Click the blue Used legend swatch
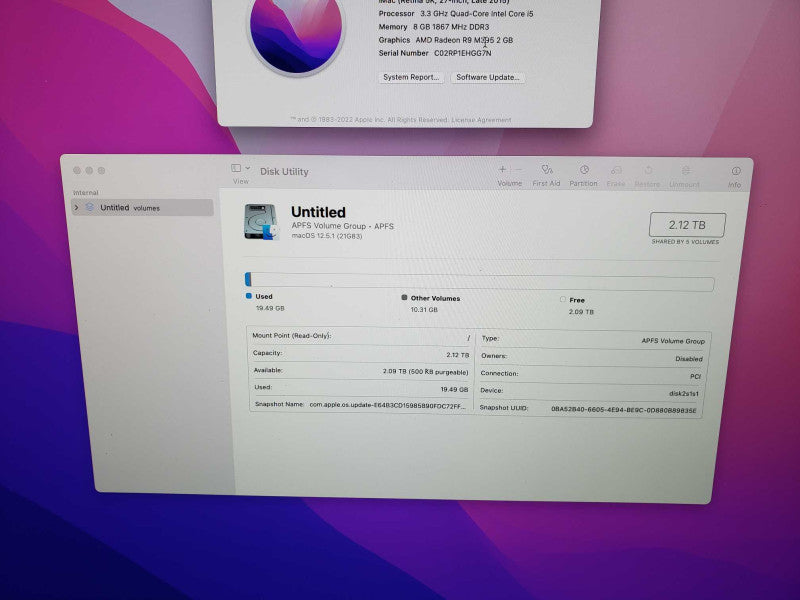Screen dimensions: 800x600 point(248,296)
